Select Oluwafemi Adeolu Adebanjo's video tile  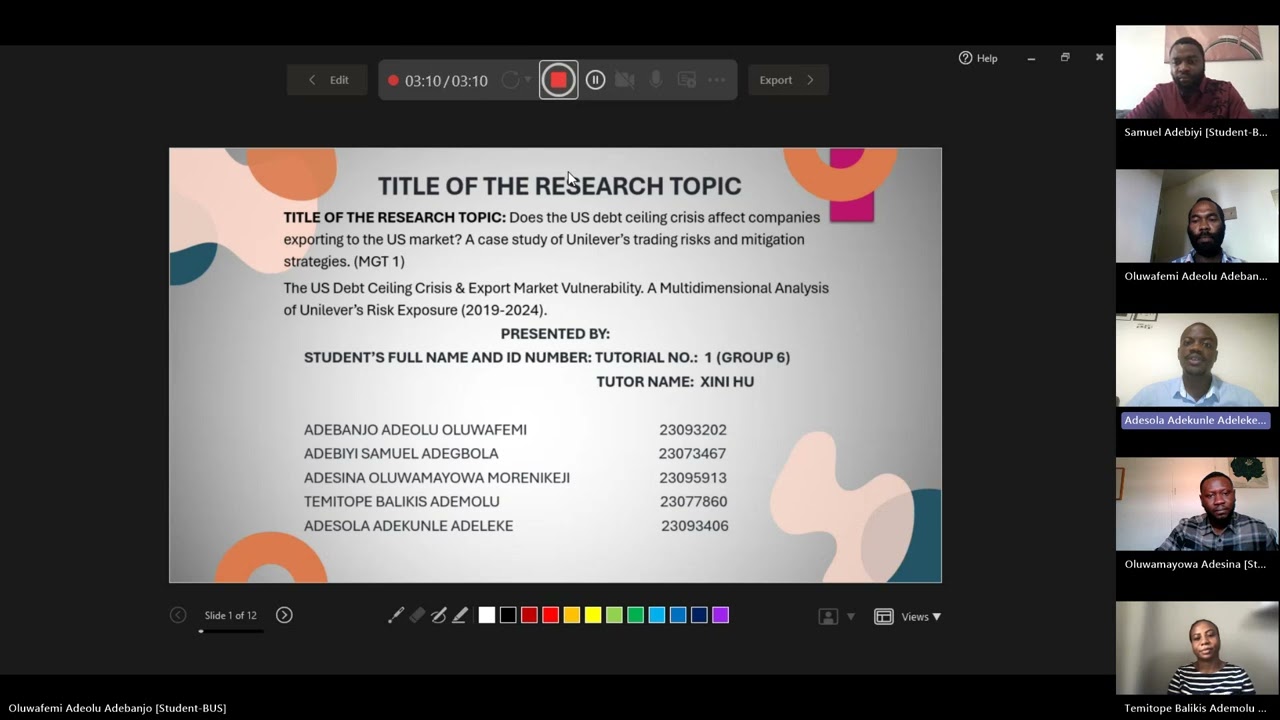1197,216
